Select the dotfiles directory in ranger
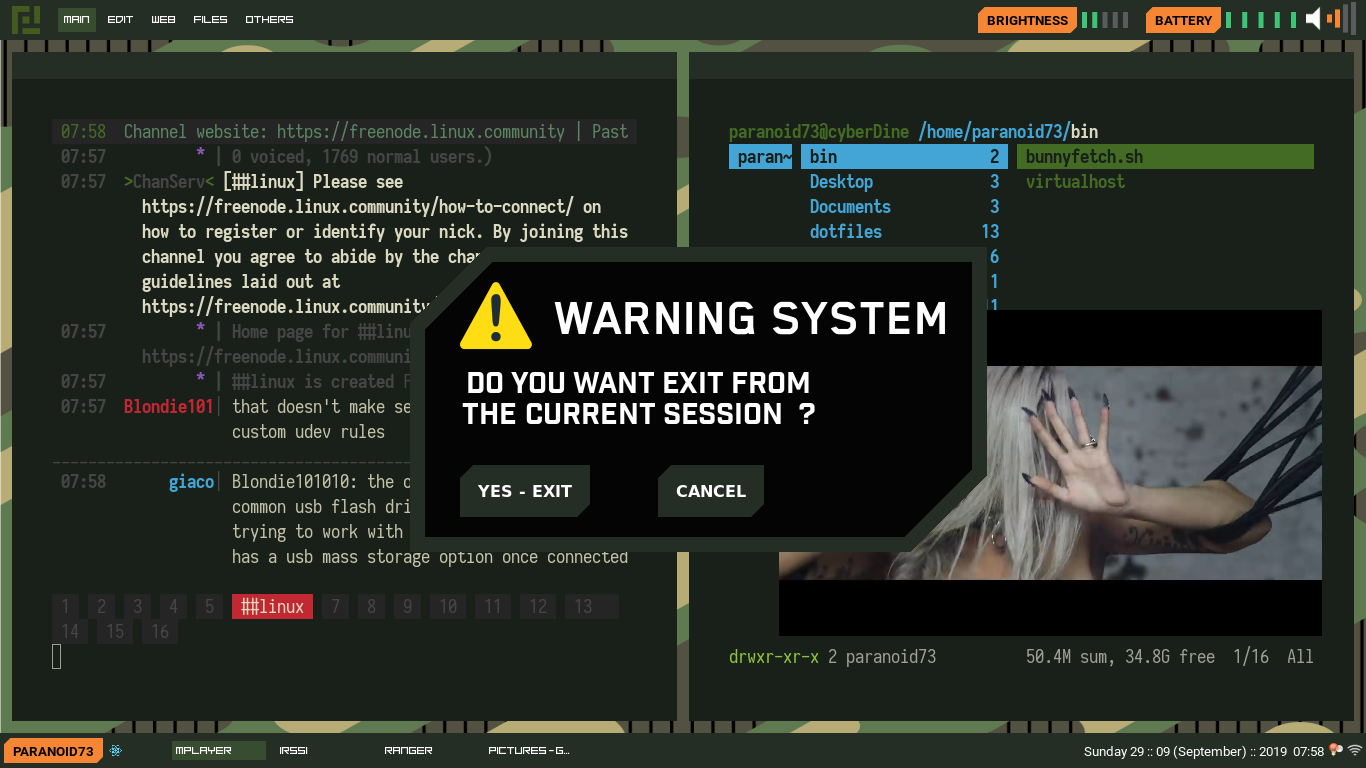 click(x=904, y=232)
